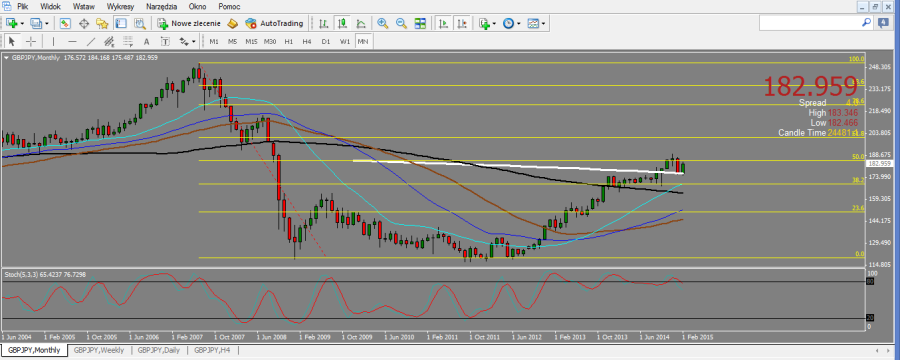
Task: Toggle the chart shift icon
Action: pos(462,24)
